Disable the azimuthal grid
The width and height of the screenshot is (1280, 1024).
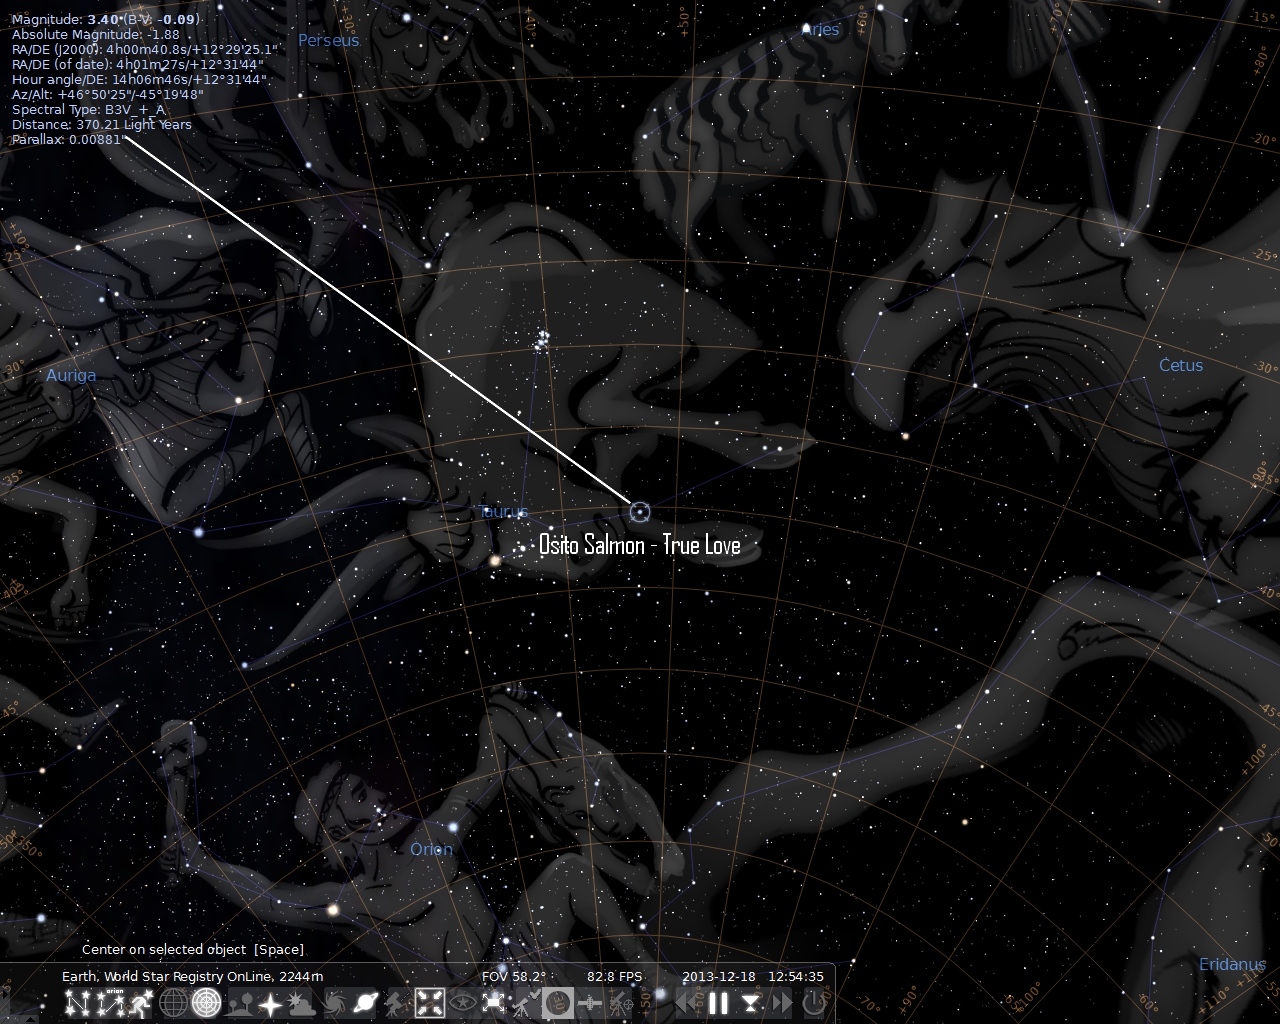click(x=204, y=1003)
